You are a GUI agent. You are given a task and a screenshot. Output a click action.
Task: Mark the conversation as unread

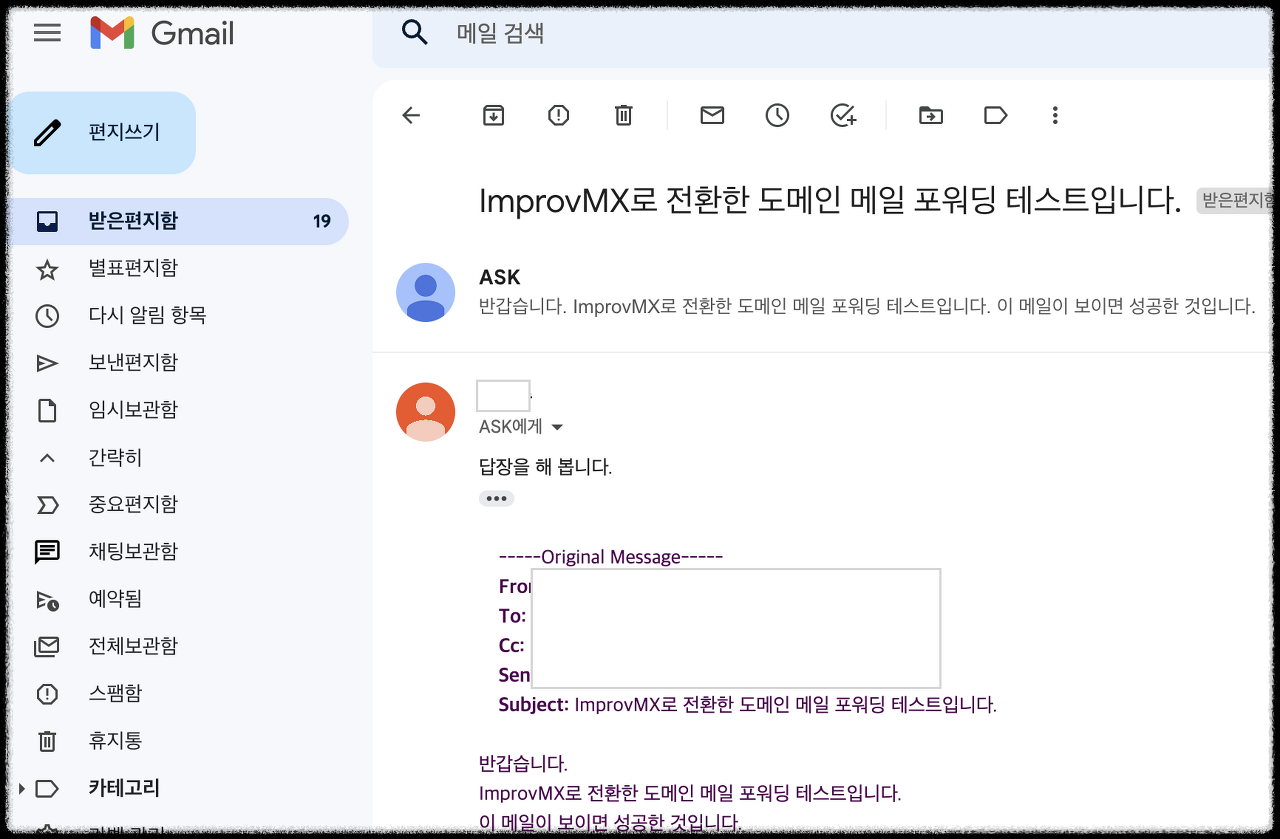coord(712,115)
